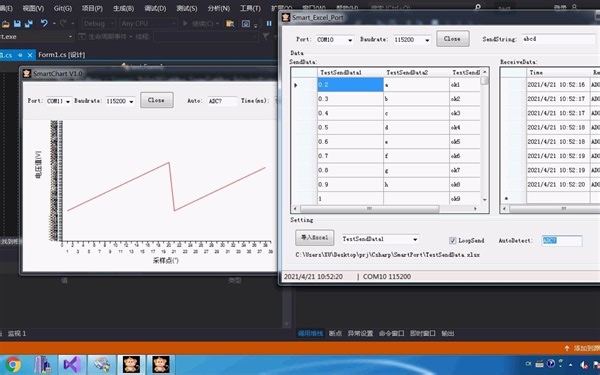Image resolution: width=600 pixels, height=375 pixels.
Task: Click the Close button in SmartChart window
Action: pyautogui.click(x=157, y=100)
